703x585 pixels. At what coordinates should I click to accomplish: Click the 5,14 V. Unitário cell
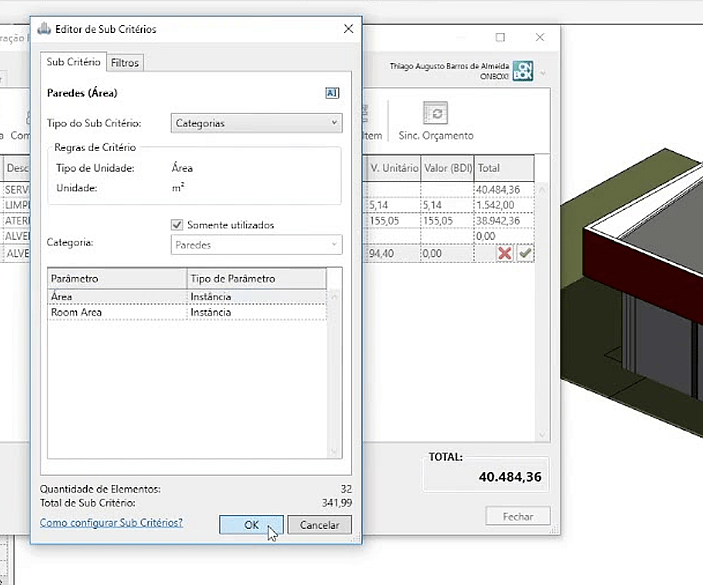point(394,205)
